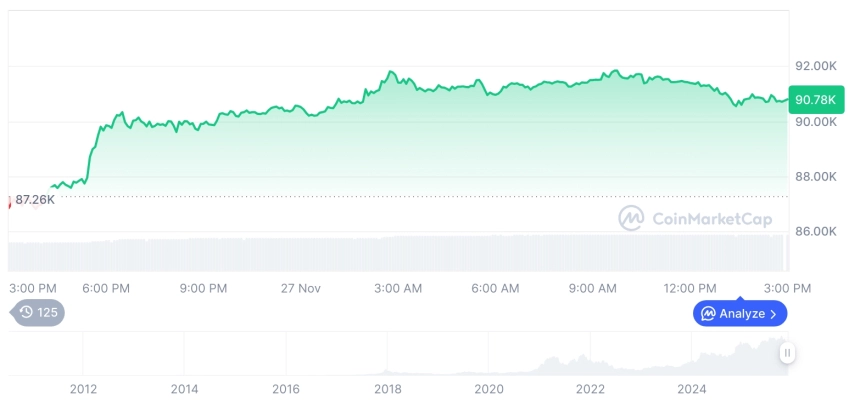Screen dimensions: 860x401
Task: Open the 125 events history badge
Action: click(38, 313)
